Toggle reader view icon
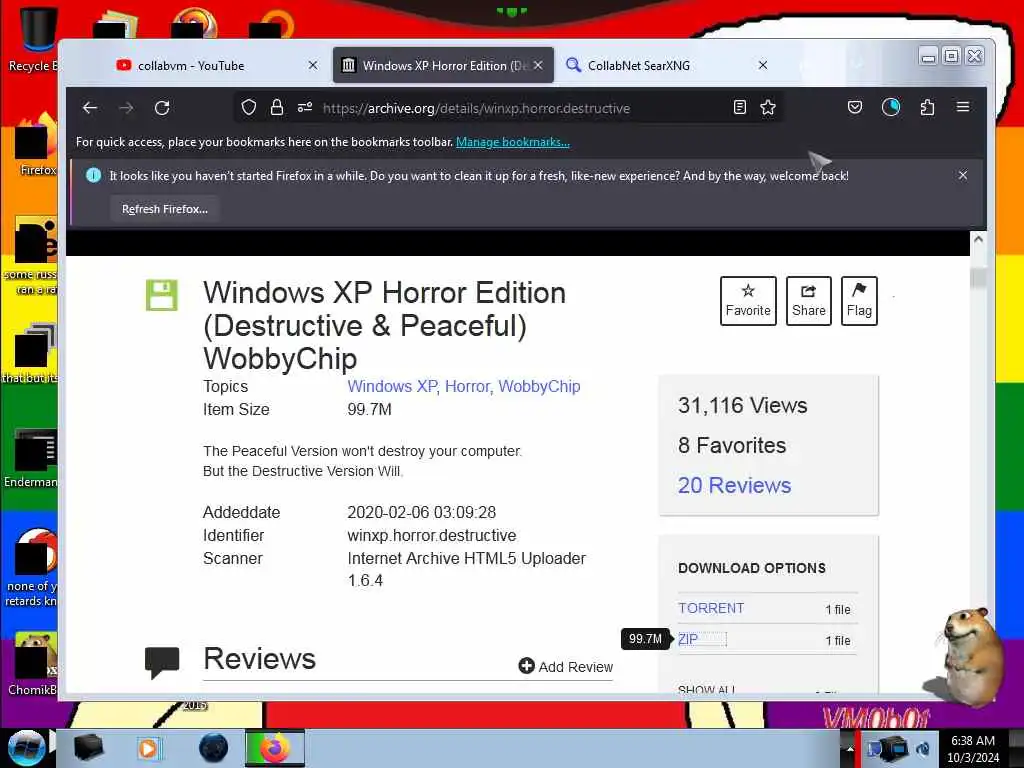The width and height of the screenshot is (1024, 768). tap(739, 108)
